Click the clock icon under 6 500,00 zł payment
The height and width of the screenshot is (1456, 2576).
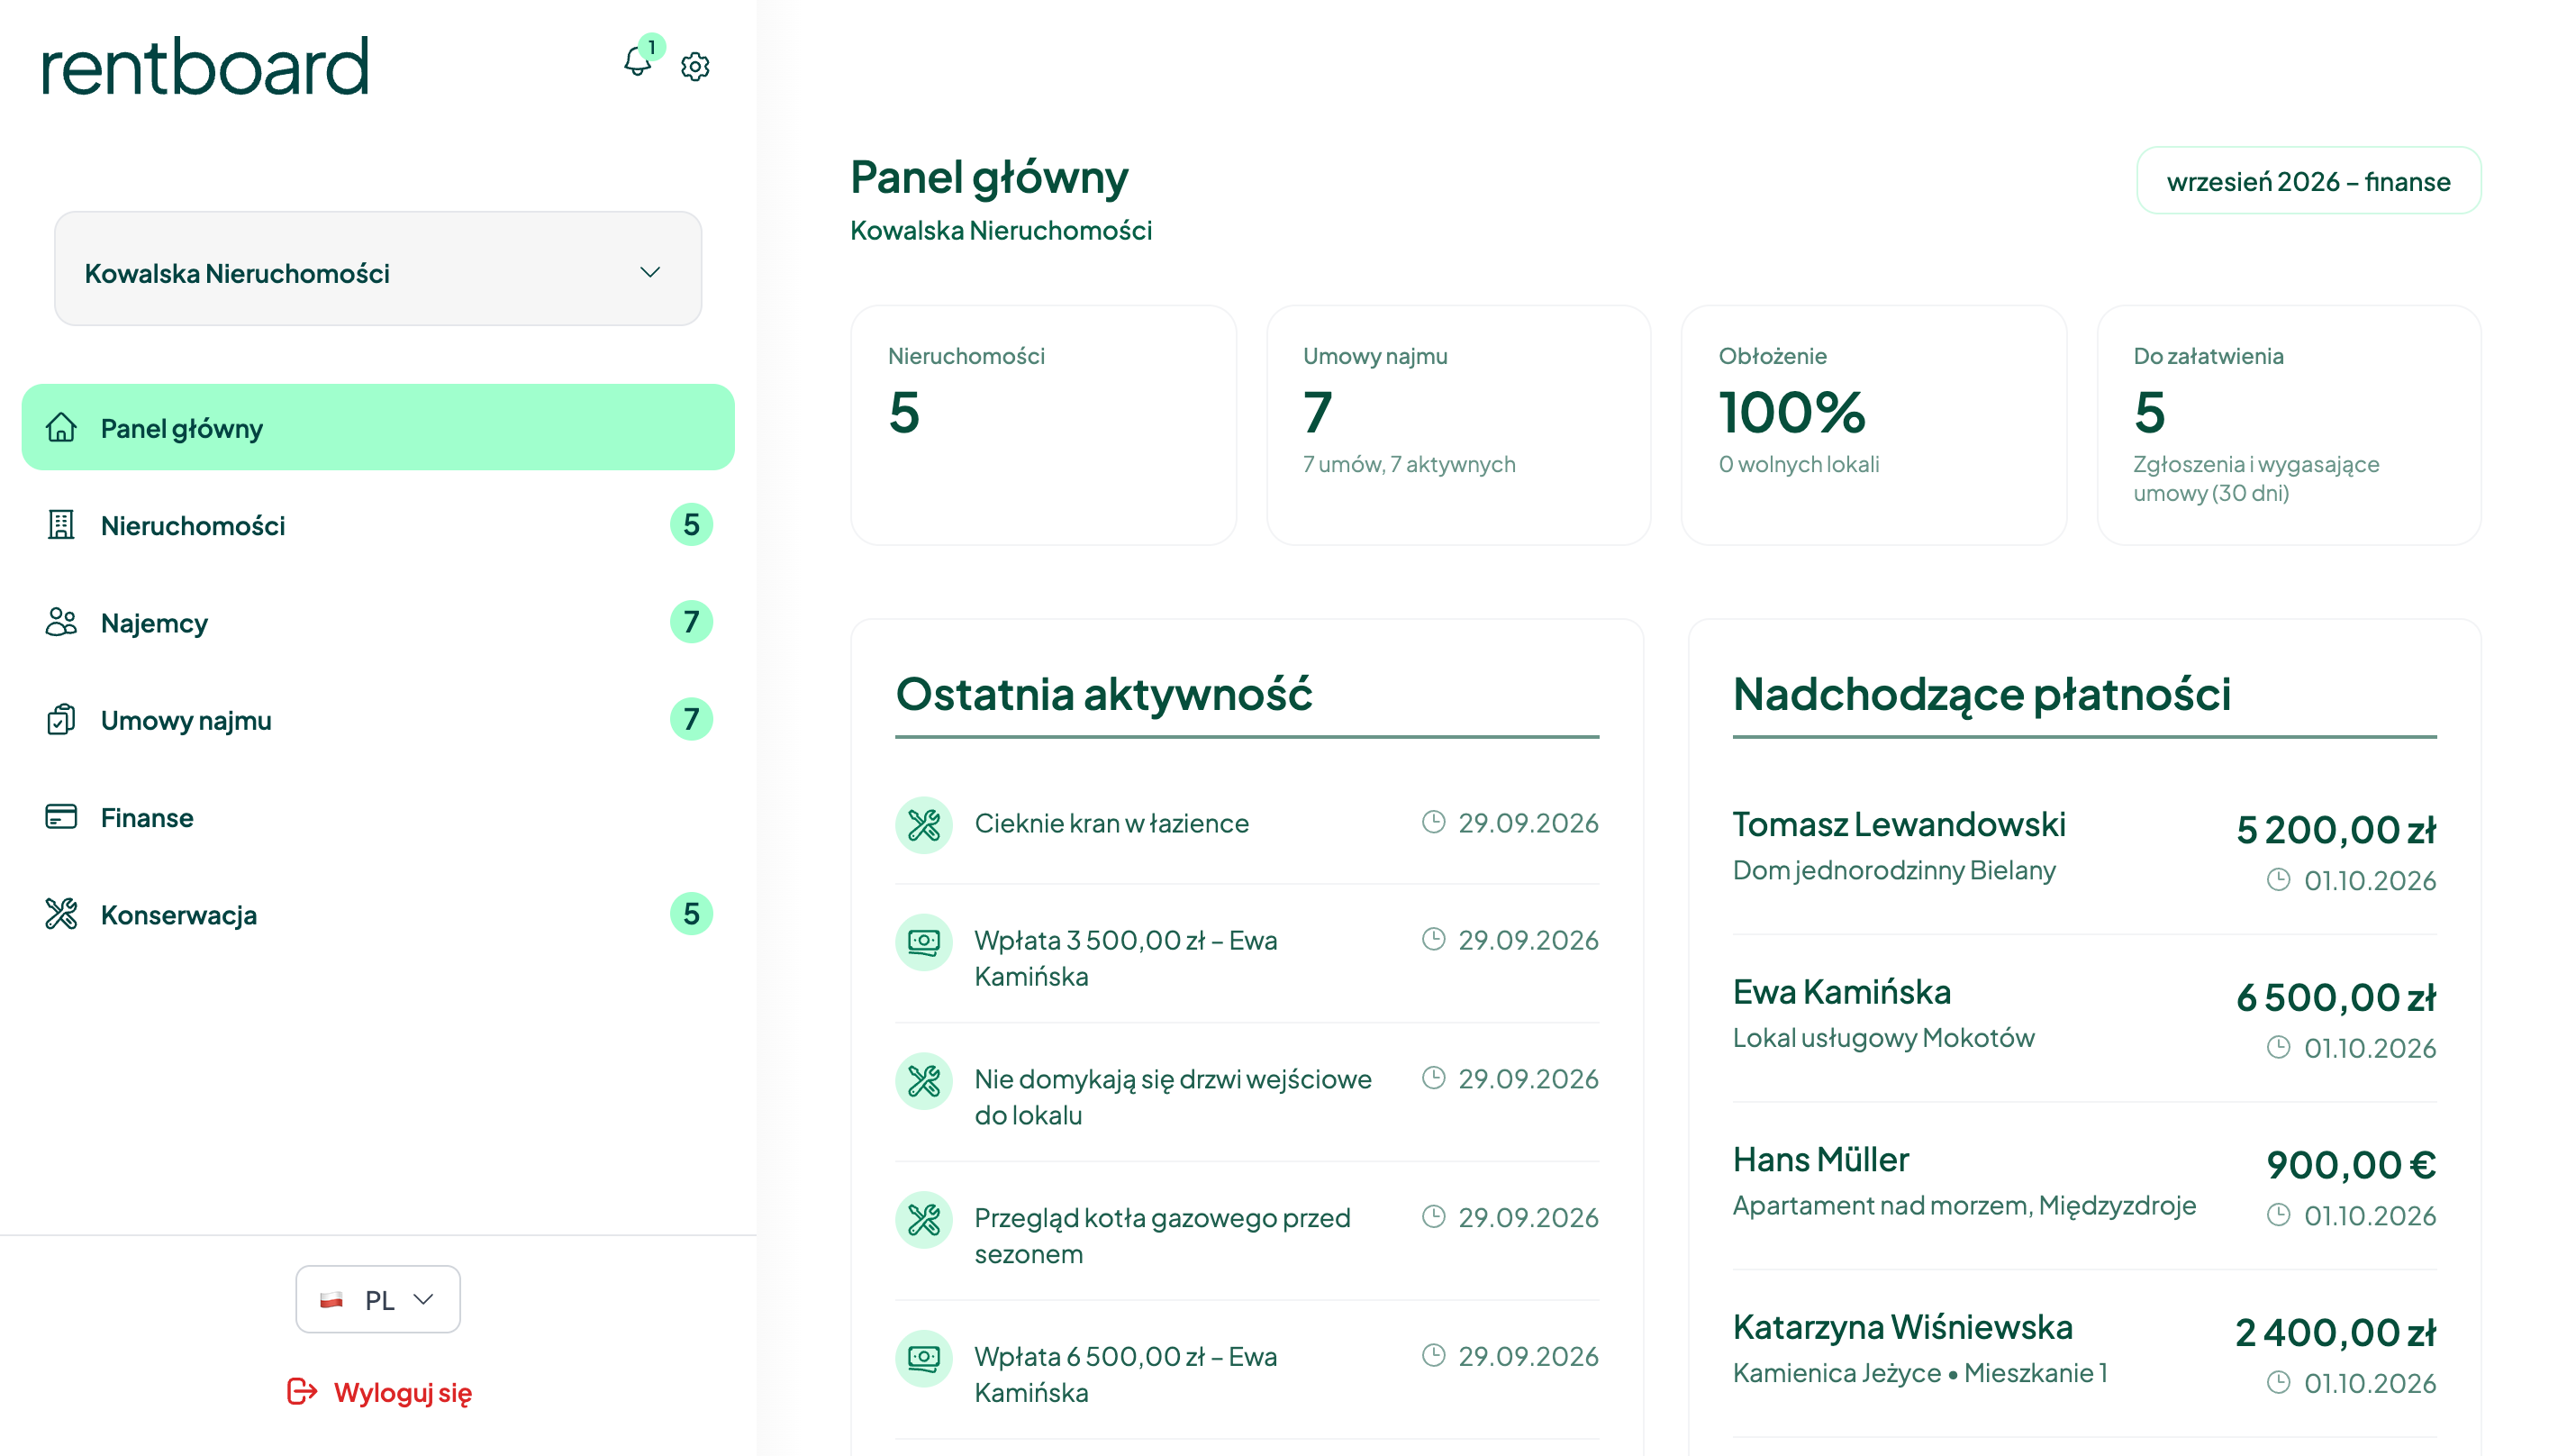coord(2279,1047)
